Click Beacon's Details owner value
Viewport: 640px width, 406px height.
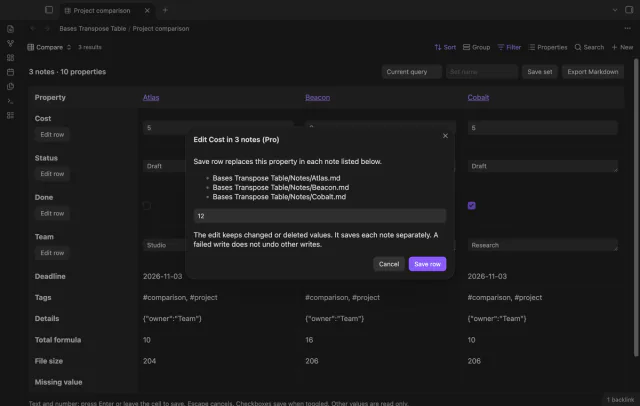[x=335, y=319]
